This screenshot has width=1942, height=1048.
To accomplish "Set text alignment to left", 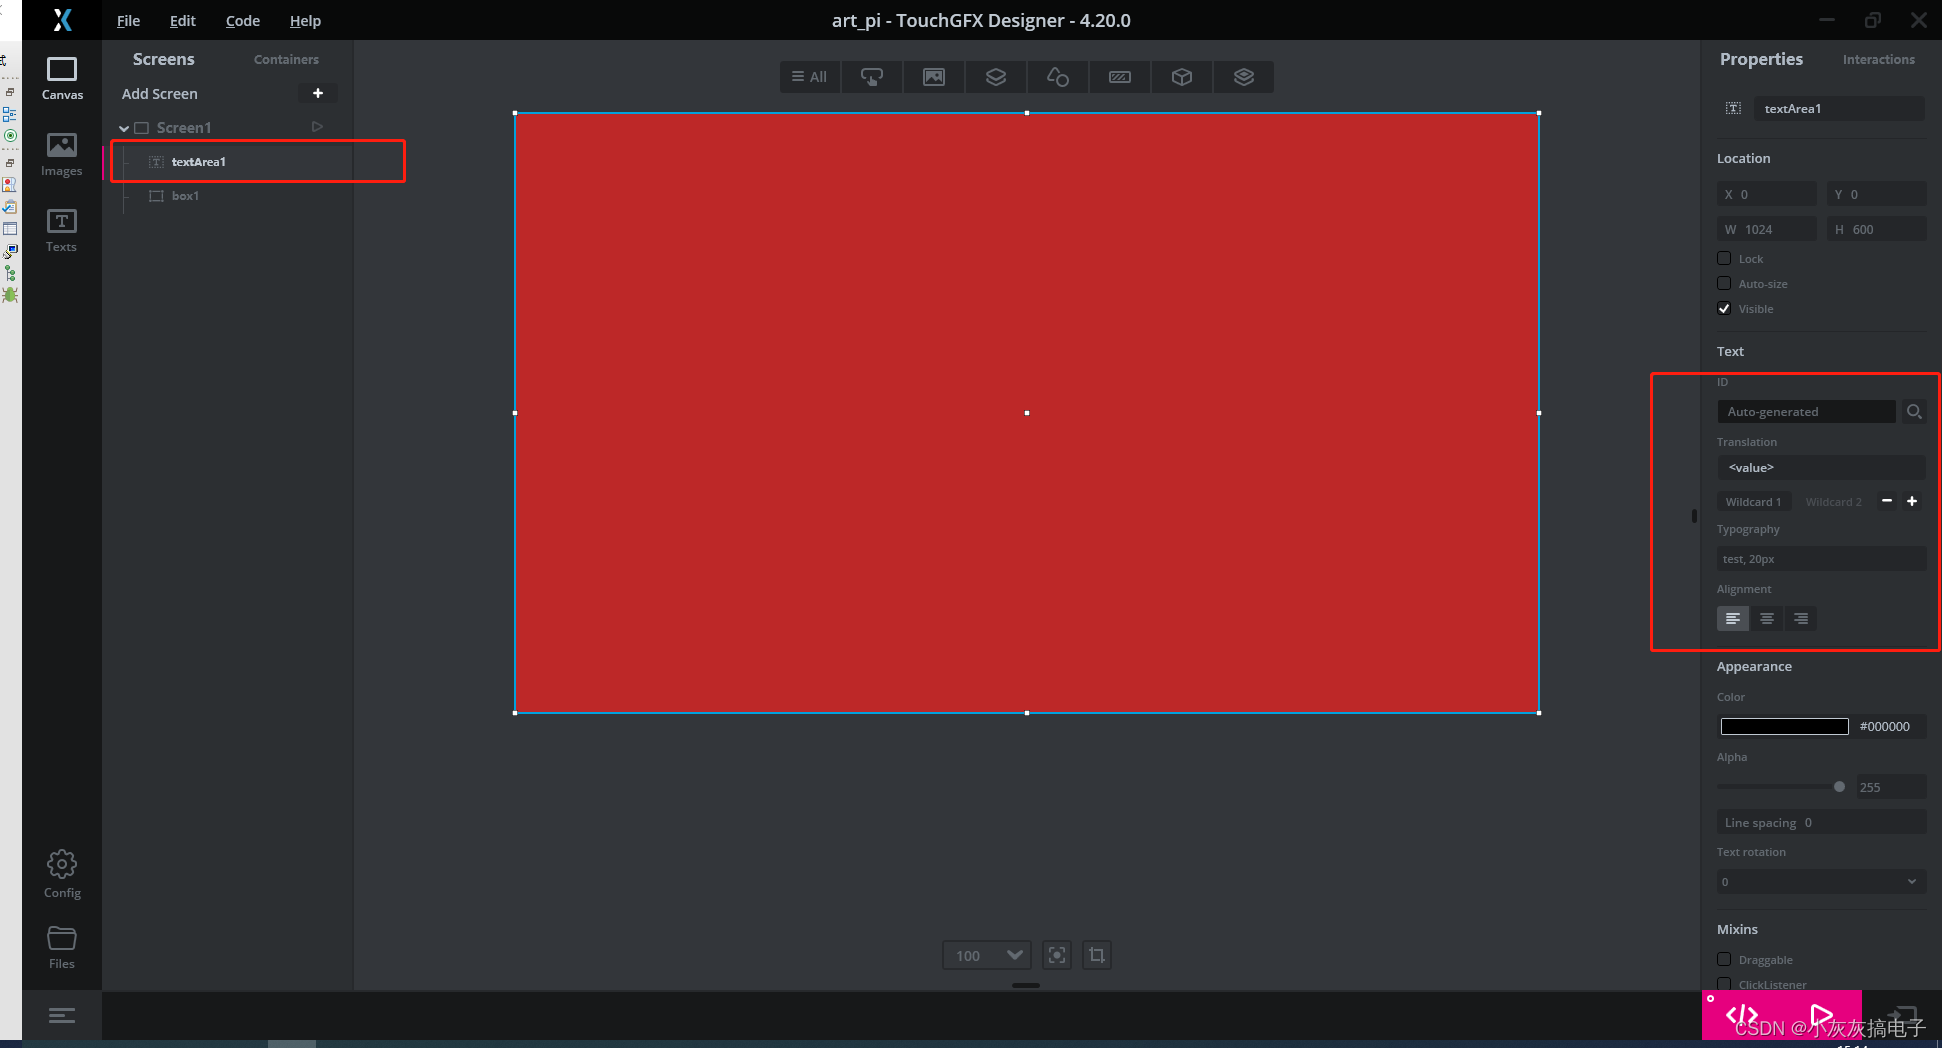I will [1733, 619].
